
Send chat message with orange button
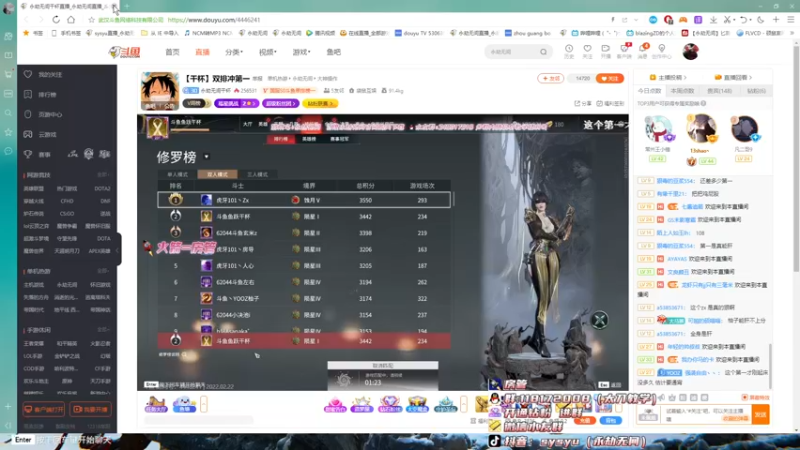(760, 414)
